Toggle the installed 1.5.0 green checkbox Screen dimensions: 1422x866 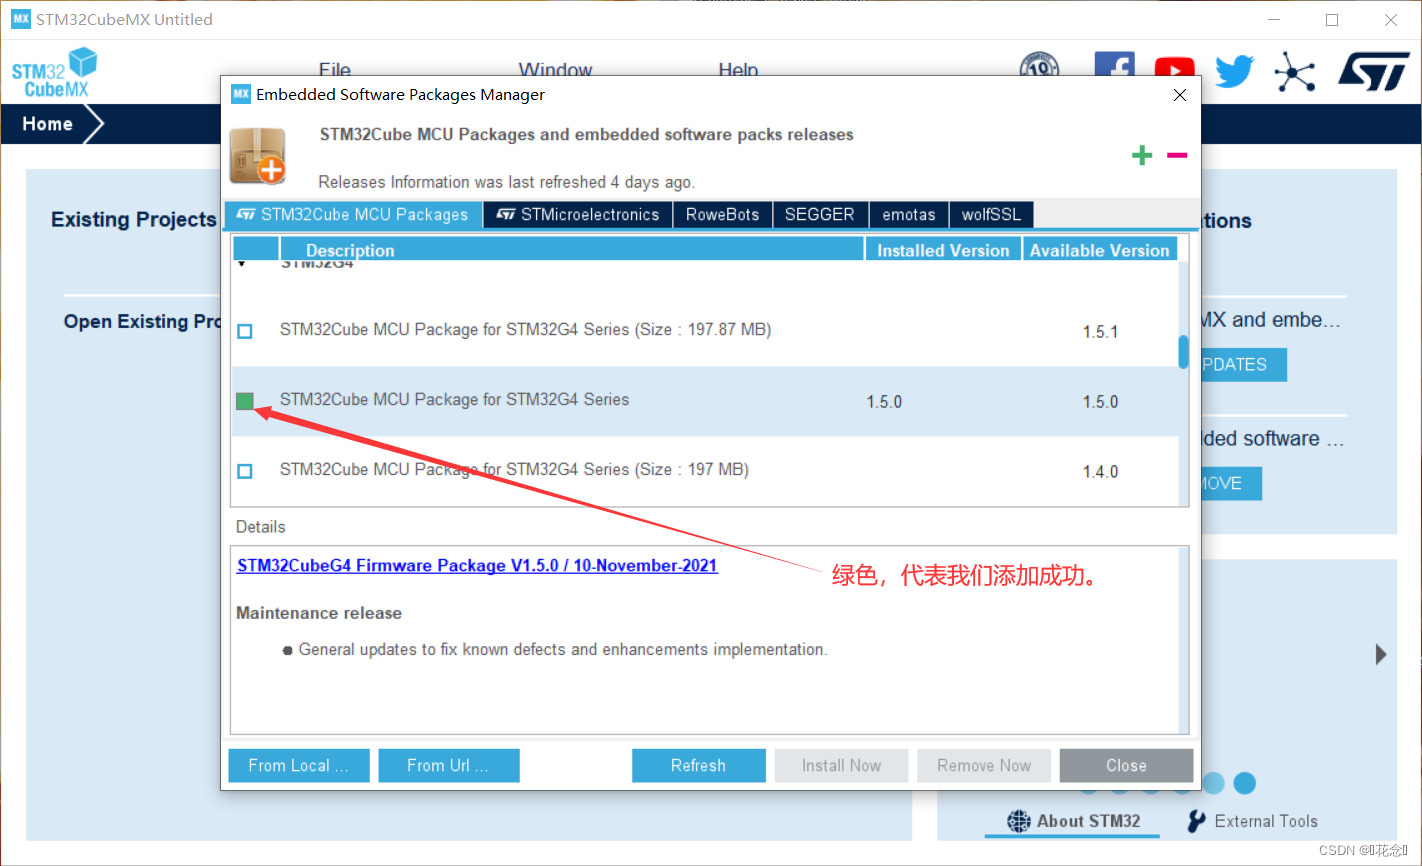tap(245, 401)
